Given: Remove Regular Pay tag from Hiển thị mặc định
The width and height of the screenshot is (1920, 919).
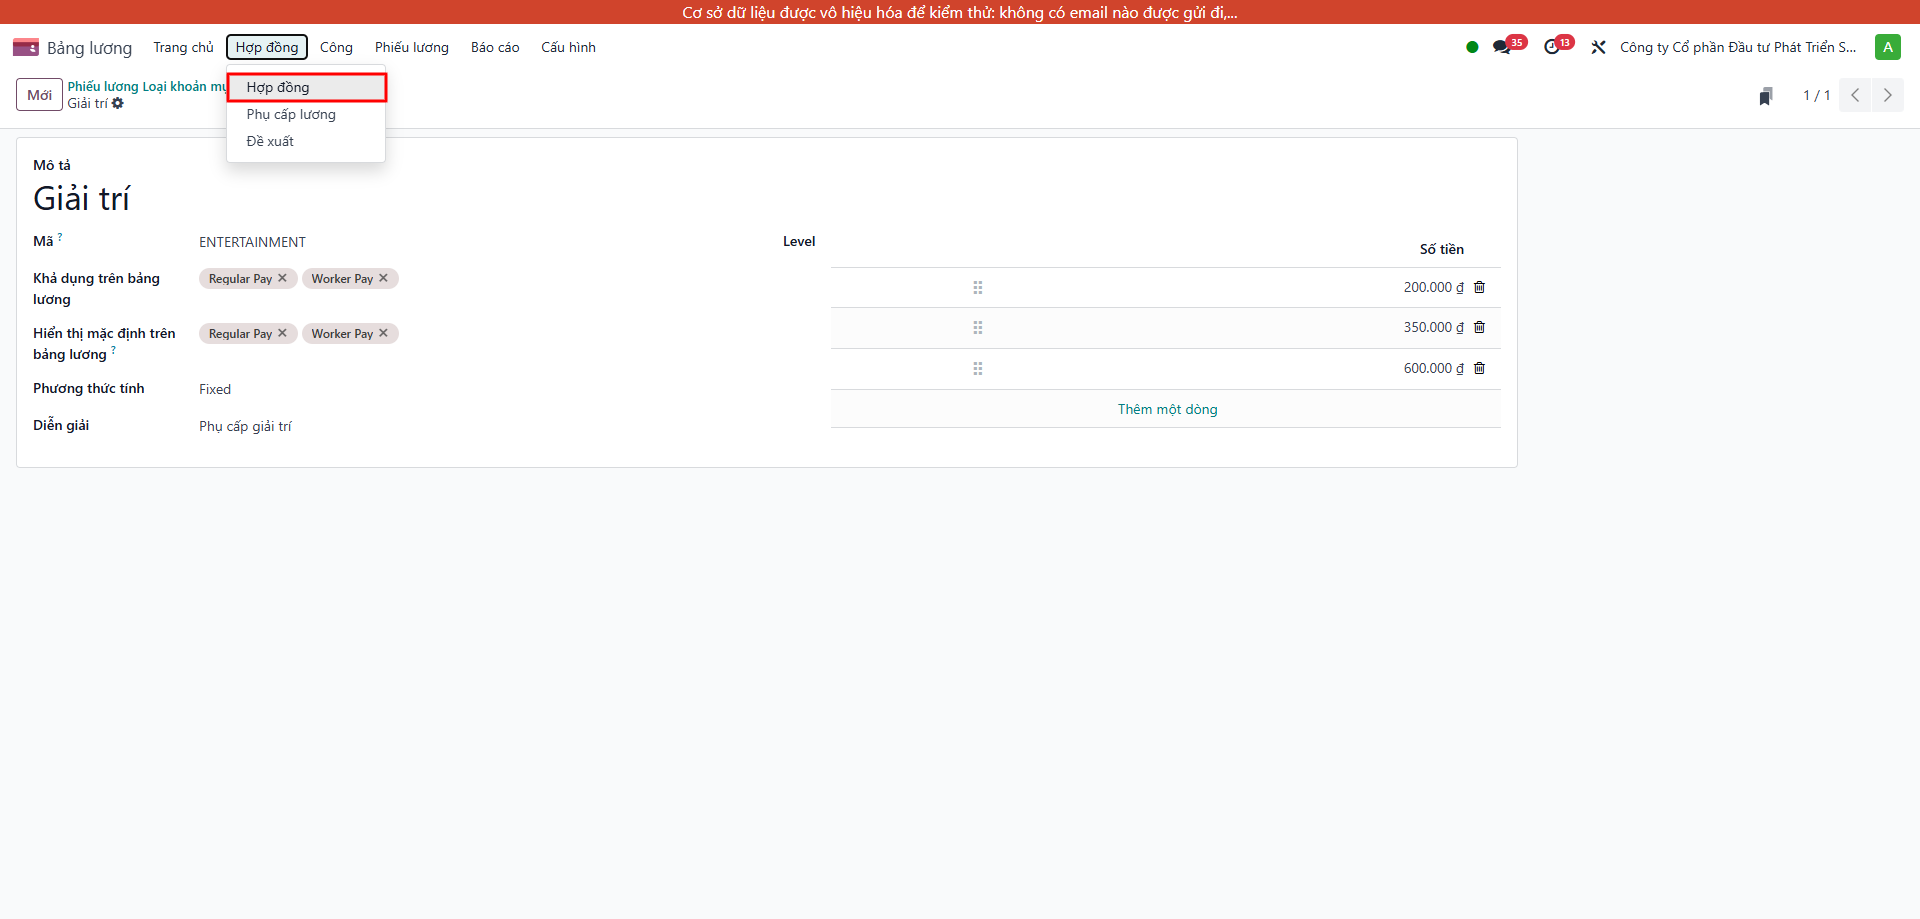Looking at the screenshot, I should pos(283,333).
